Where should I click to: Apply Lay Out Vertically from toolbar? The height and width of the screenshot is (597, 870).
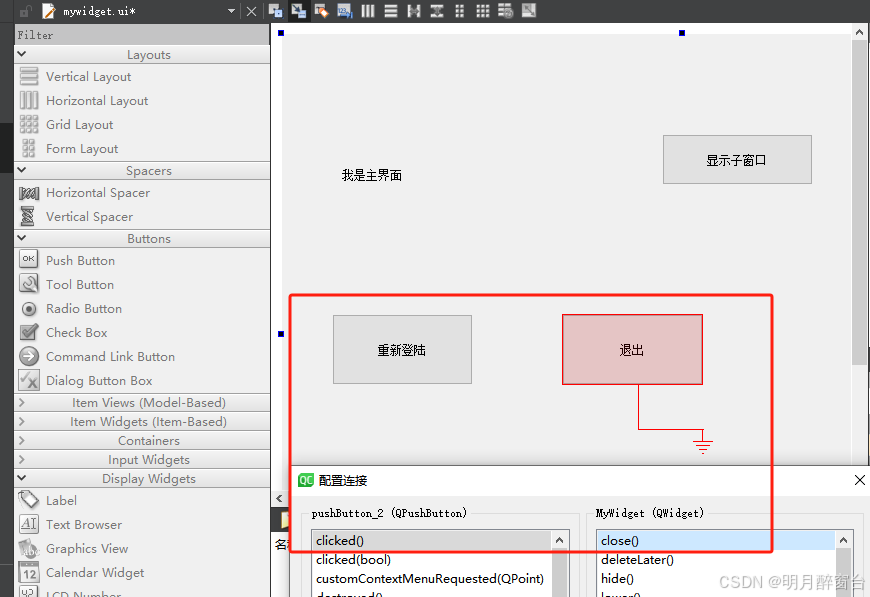(391, 11)
